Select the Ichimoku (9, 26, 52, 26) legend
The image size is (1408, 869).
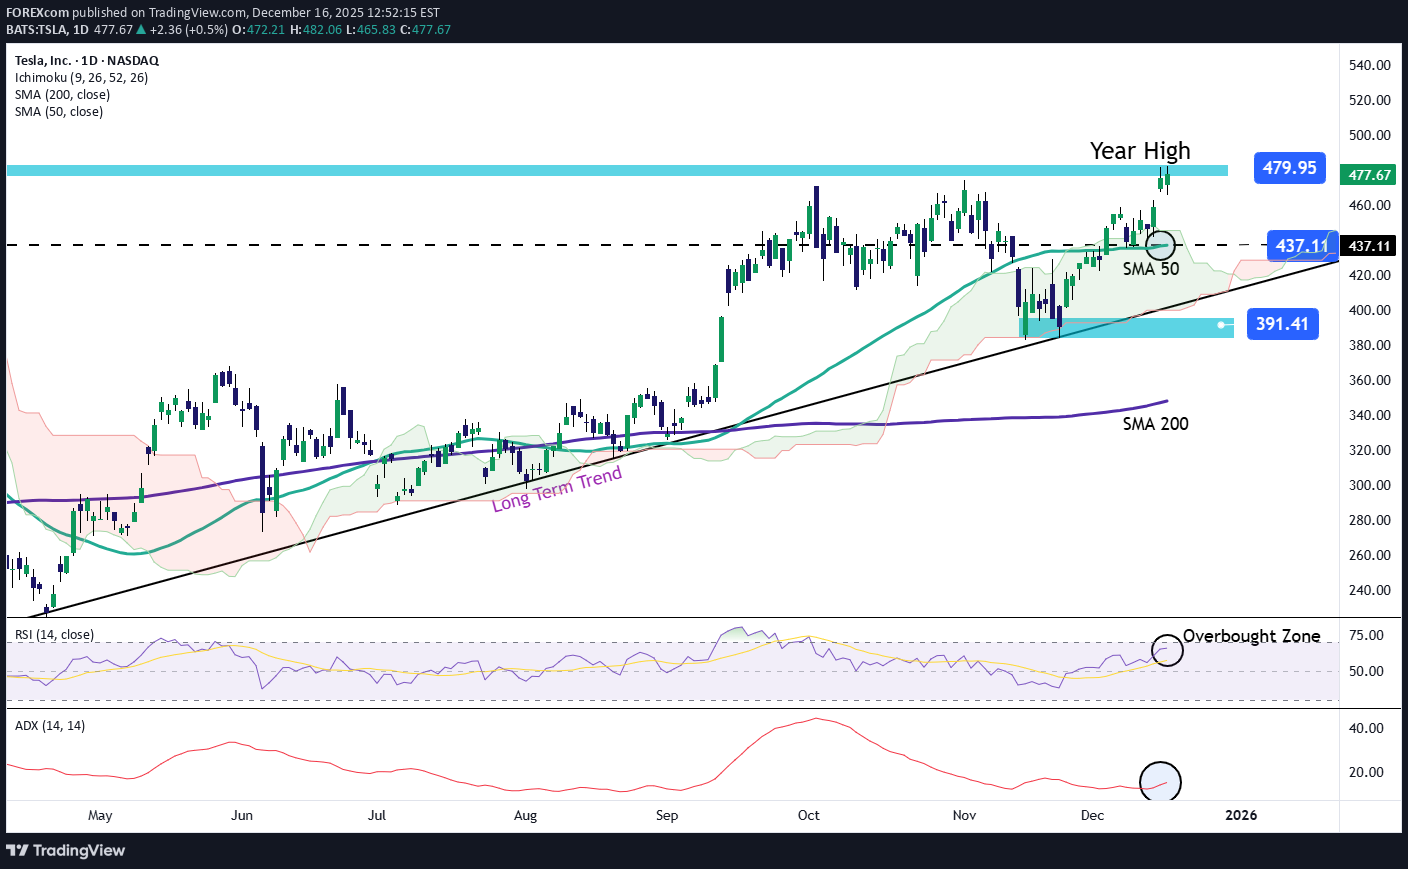click(x=81, y=78)
